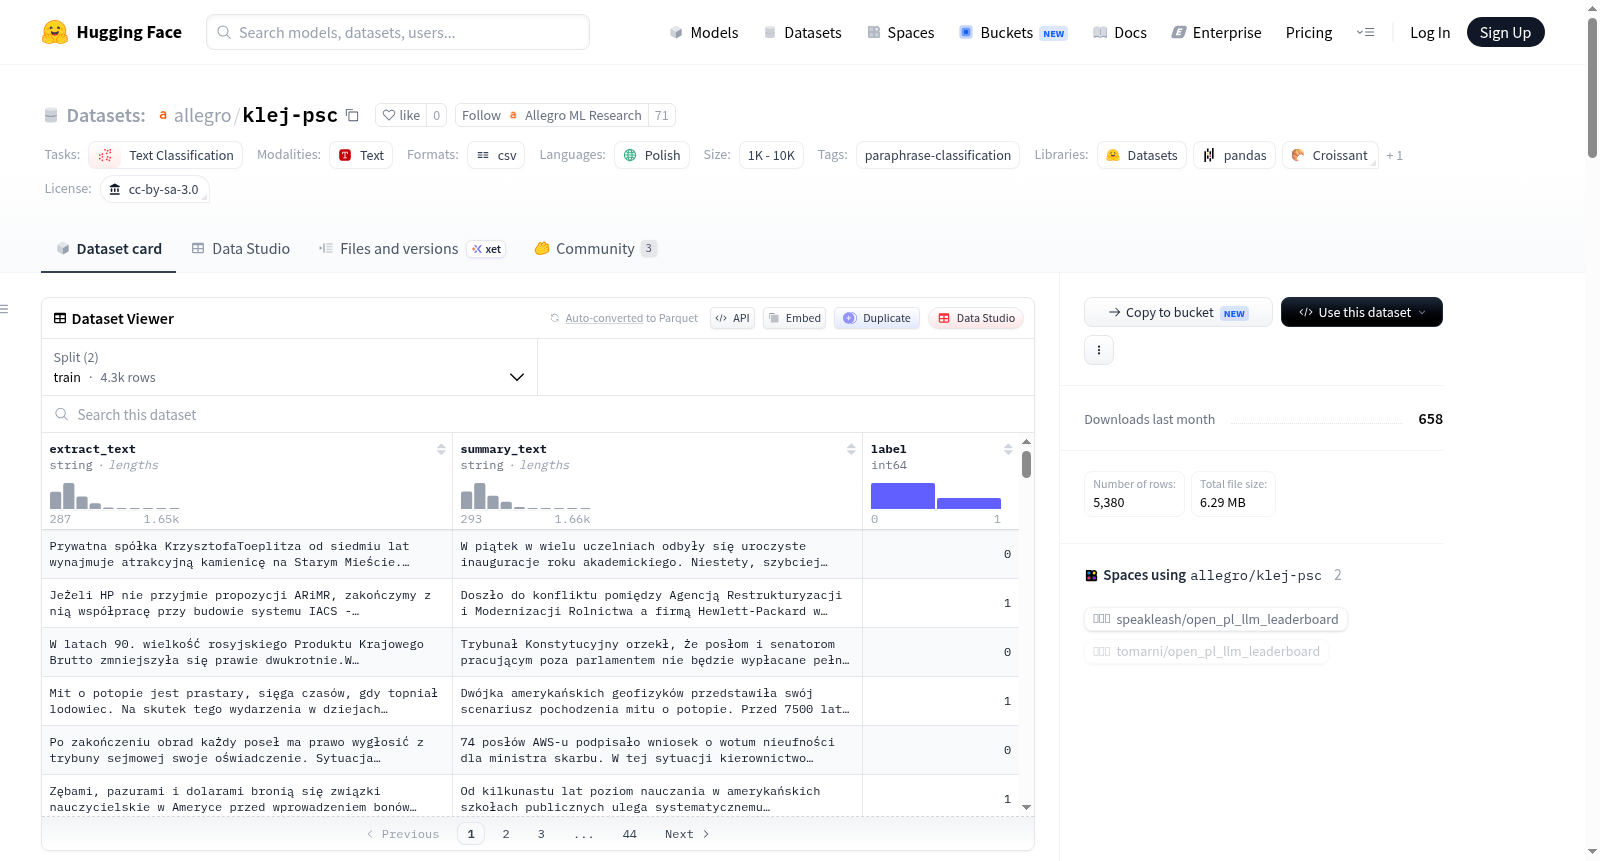Click the Hugging Face logo icon
1600x861 pixels.
55,32
